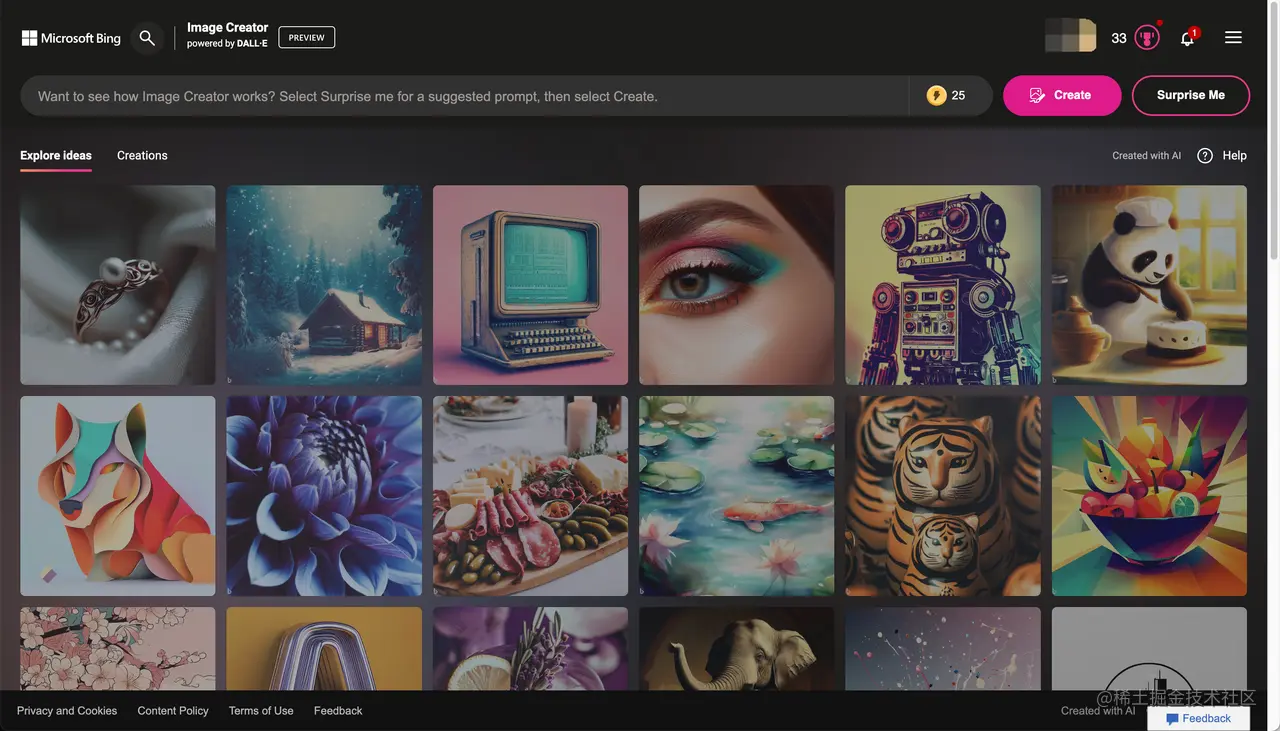
Task: Click the Create button
Action: pyautogui.click(x=1062, y=96)
